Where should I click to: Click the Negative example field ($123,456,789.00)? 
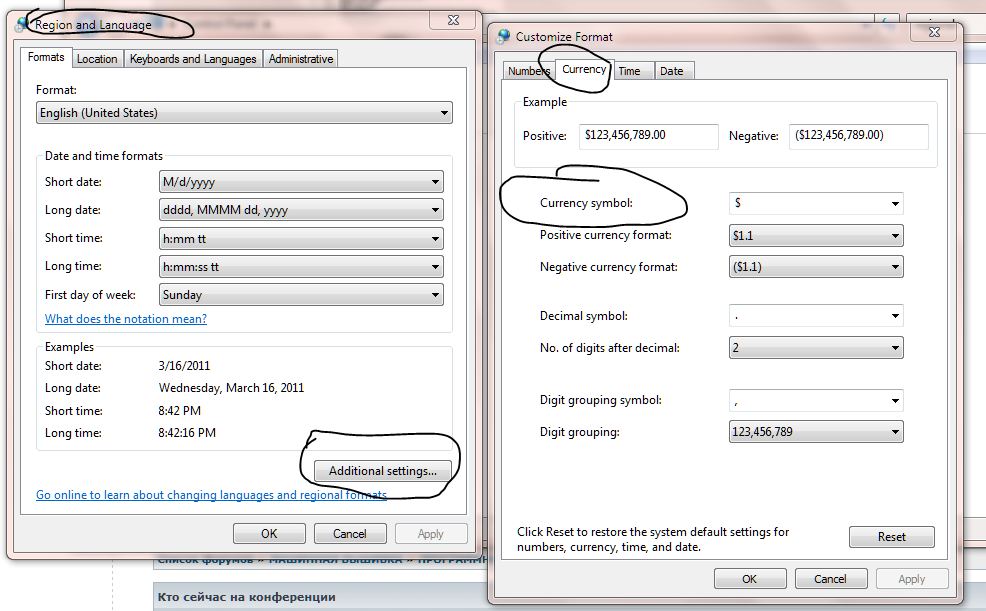pos(859,136)
